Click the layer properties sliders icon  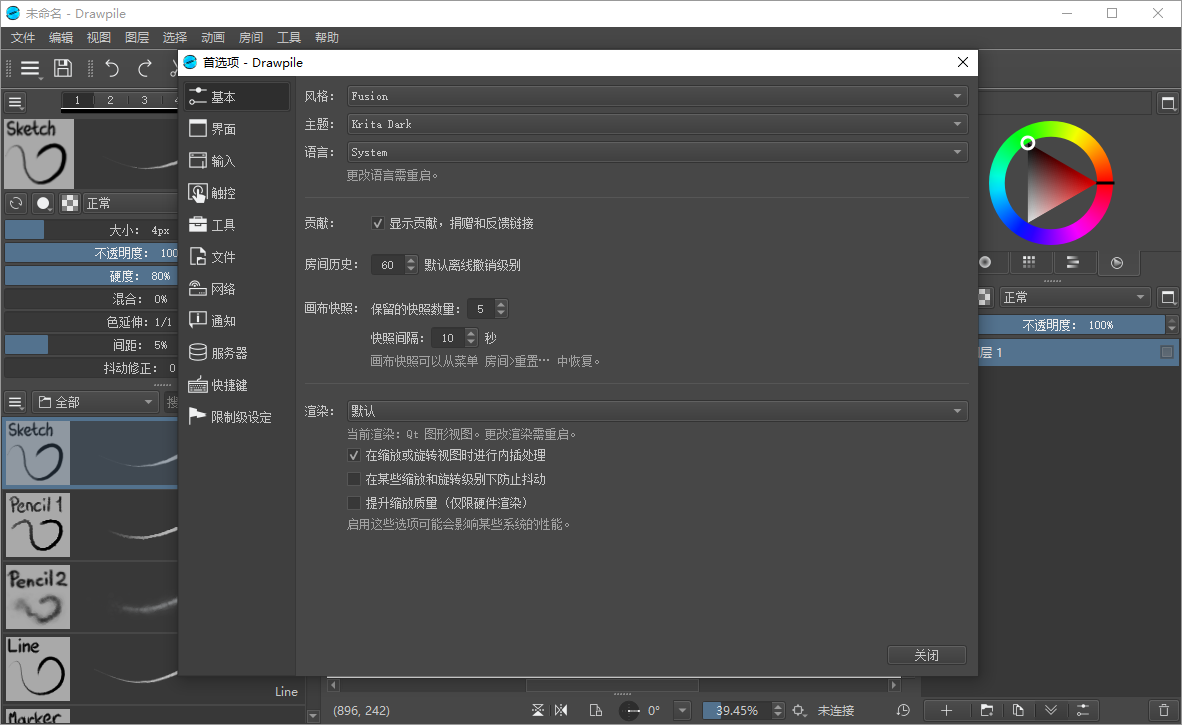[x=1082, y=710]
